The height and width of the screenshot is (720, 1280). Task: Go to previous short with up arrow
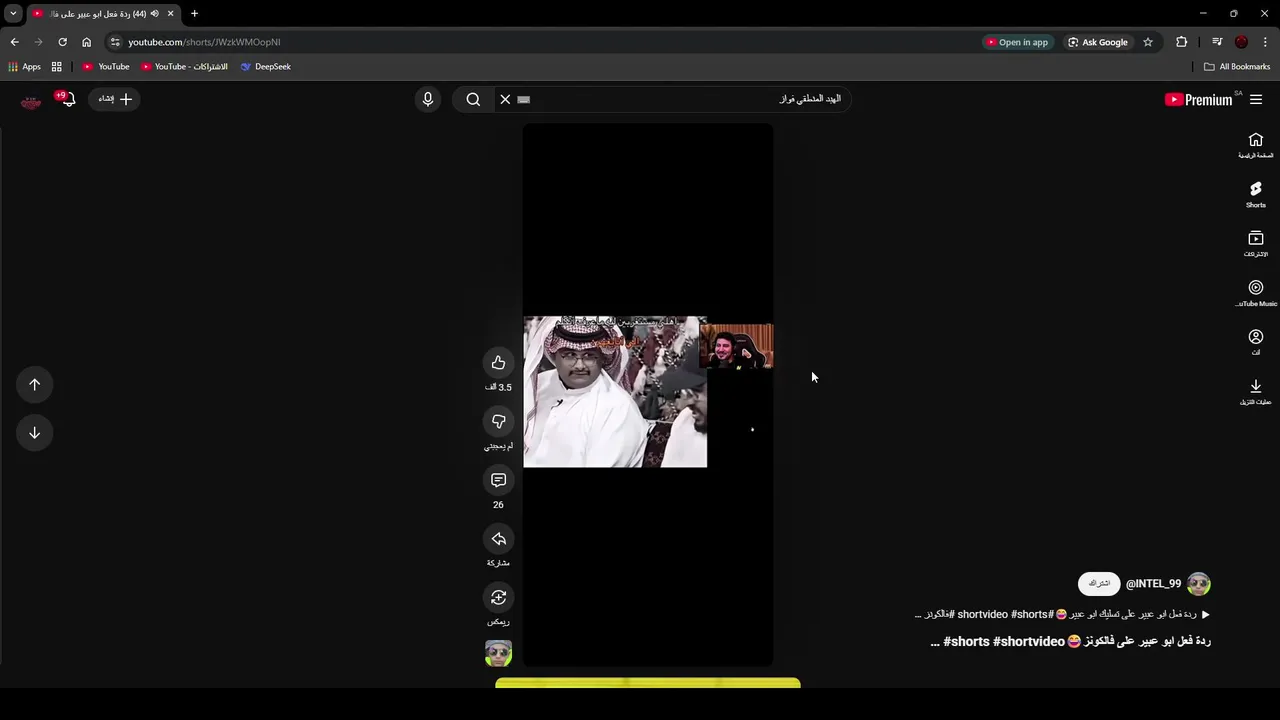pos(34,384)
